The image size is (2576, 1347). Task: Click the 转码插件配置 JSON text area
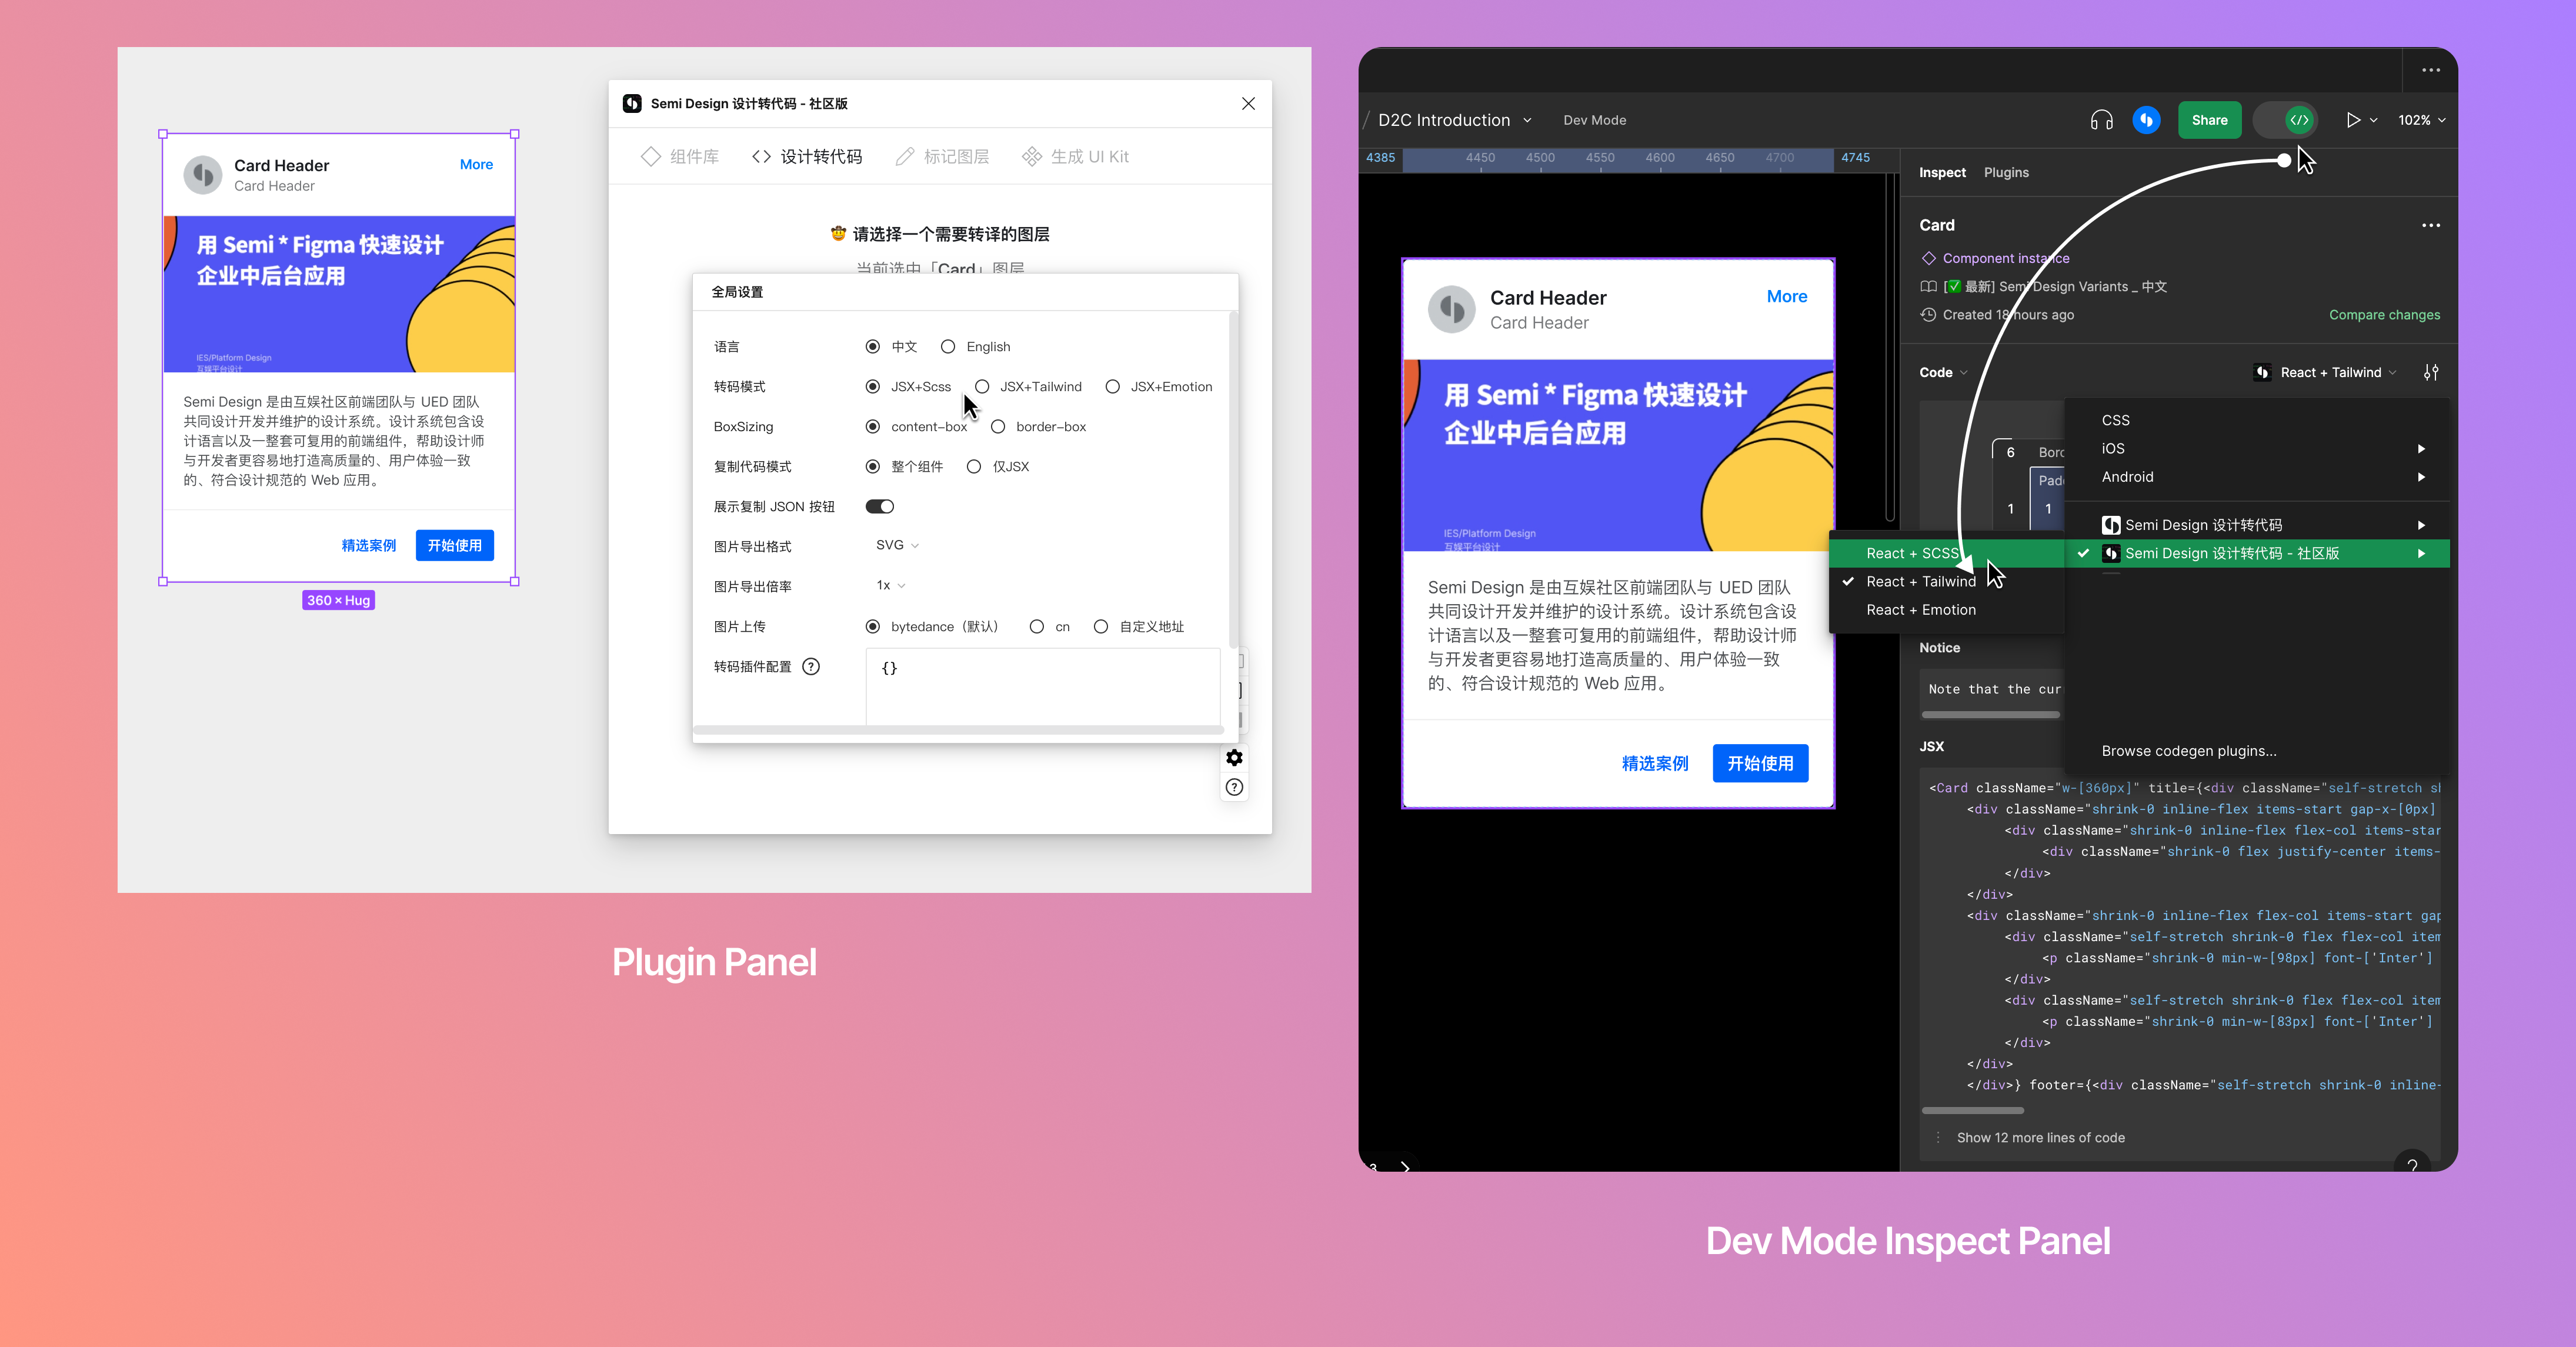click(x=1043, y=686)
